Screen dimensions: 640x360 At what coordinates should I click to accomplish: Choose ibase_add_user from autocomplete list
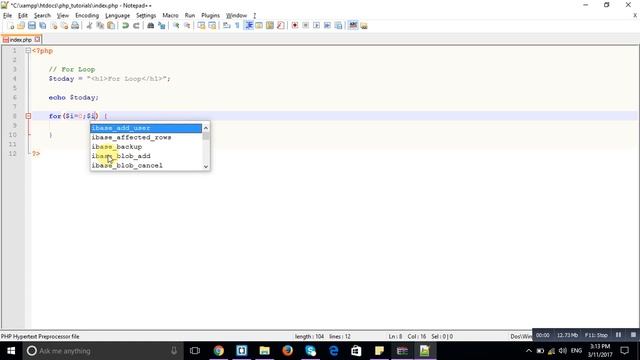[x=146, y=128]
